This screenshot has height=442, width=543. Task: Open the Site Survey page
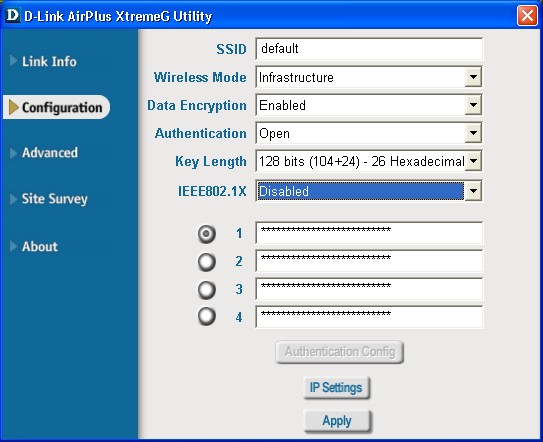point(55,199)
